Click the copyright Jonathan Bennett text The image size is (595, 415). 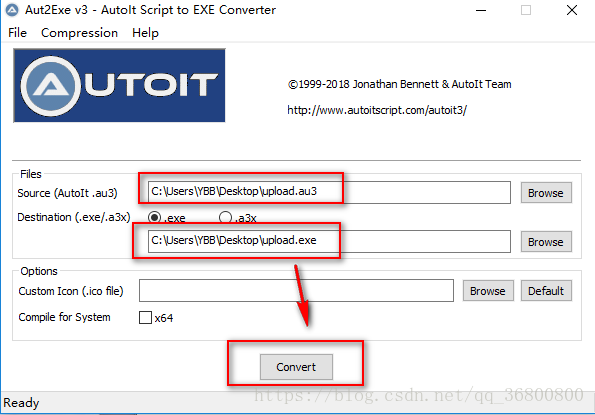point(399,84)
